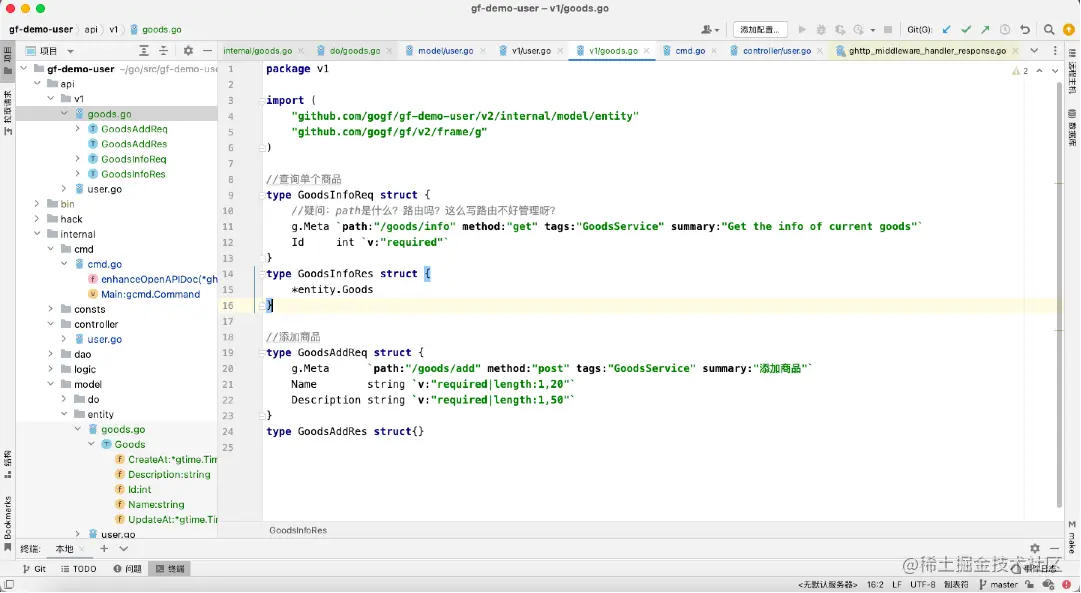Select GoodsAddRes in project tree
Screen dimensions: 1081x593
tap(134, 144)
